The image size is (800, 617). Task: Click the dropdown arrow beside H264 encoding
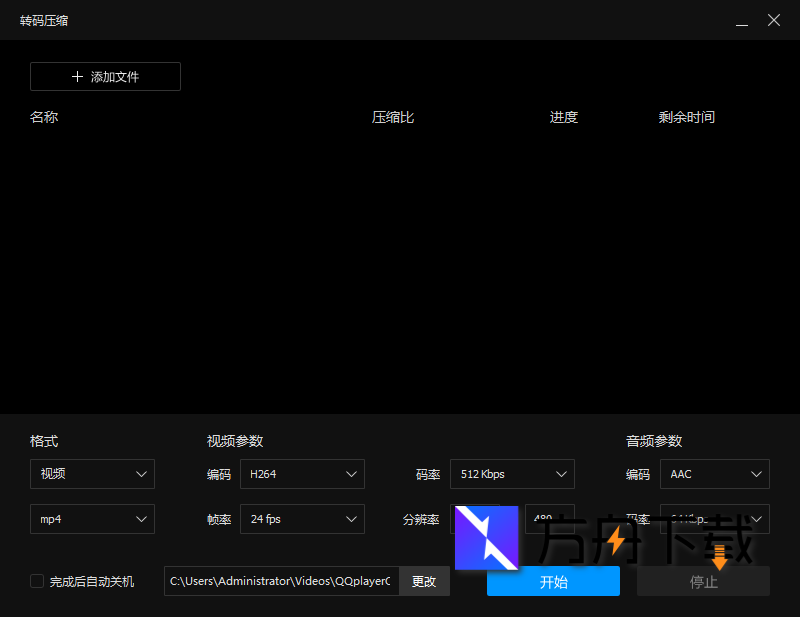tap(351, 474)
